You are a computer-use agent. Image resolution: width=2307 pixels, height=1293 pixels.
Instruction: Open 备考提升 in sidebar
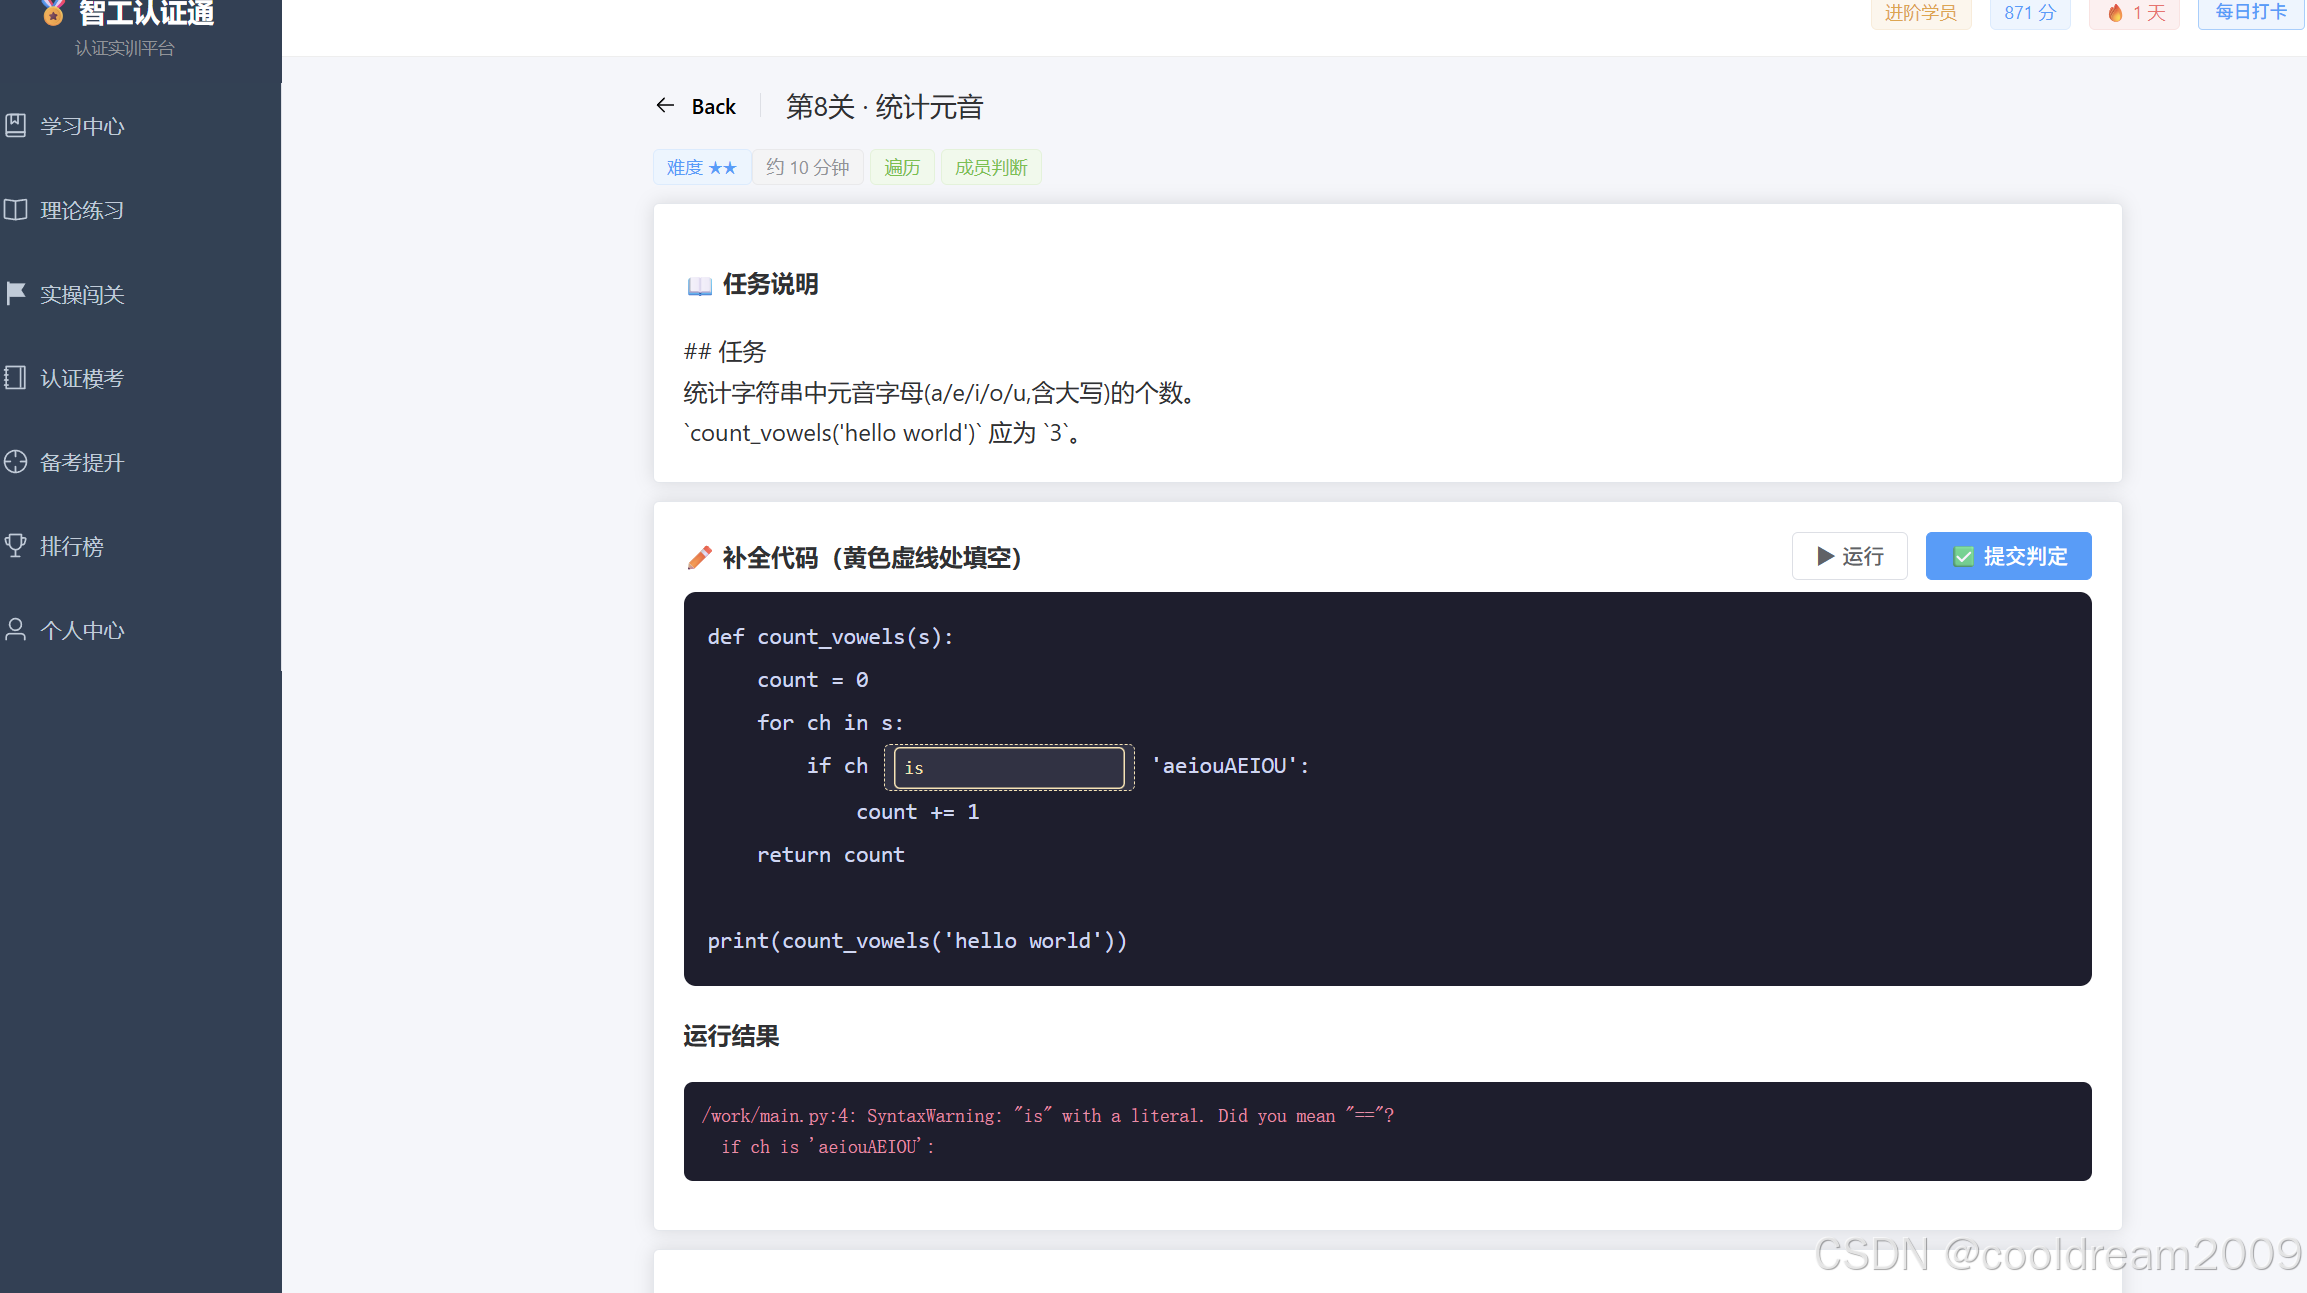[141, 462]
